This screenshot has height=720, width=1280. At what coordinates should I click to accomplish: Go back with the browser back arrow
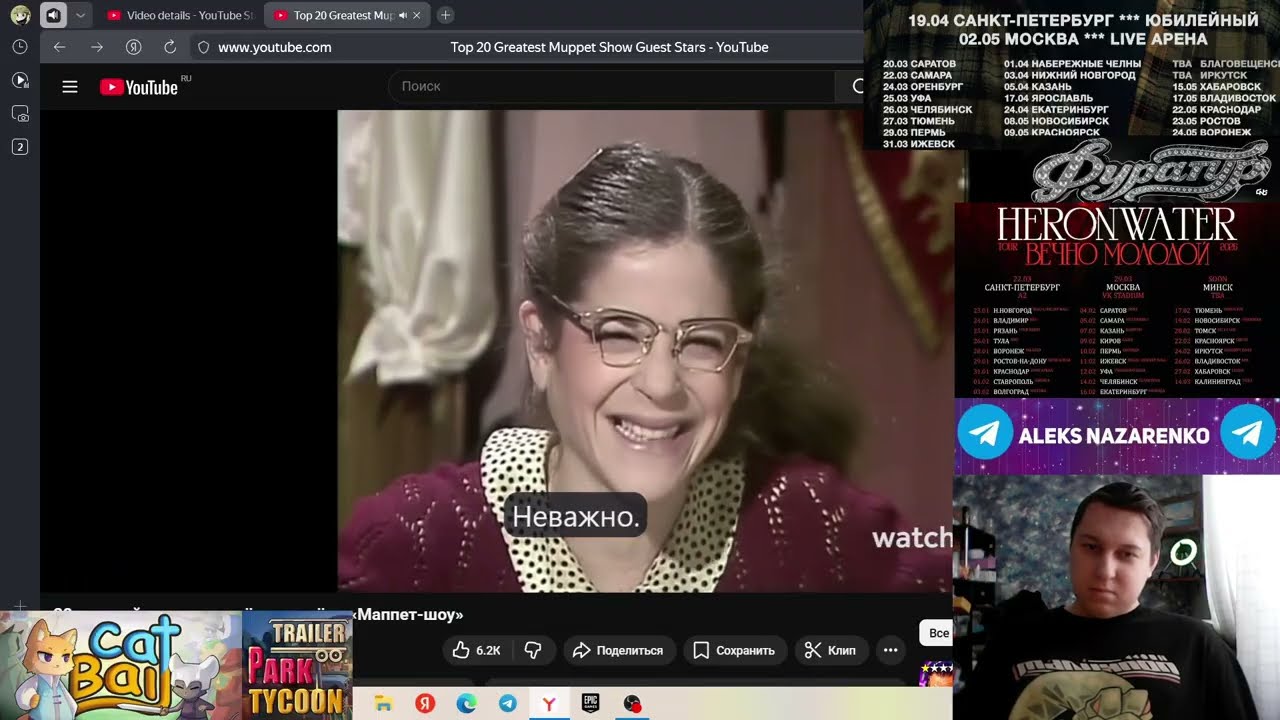(59, 47)
